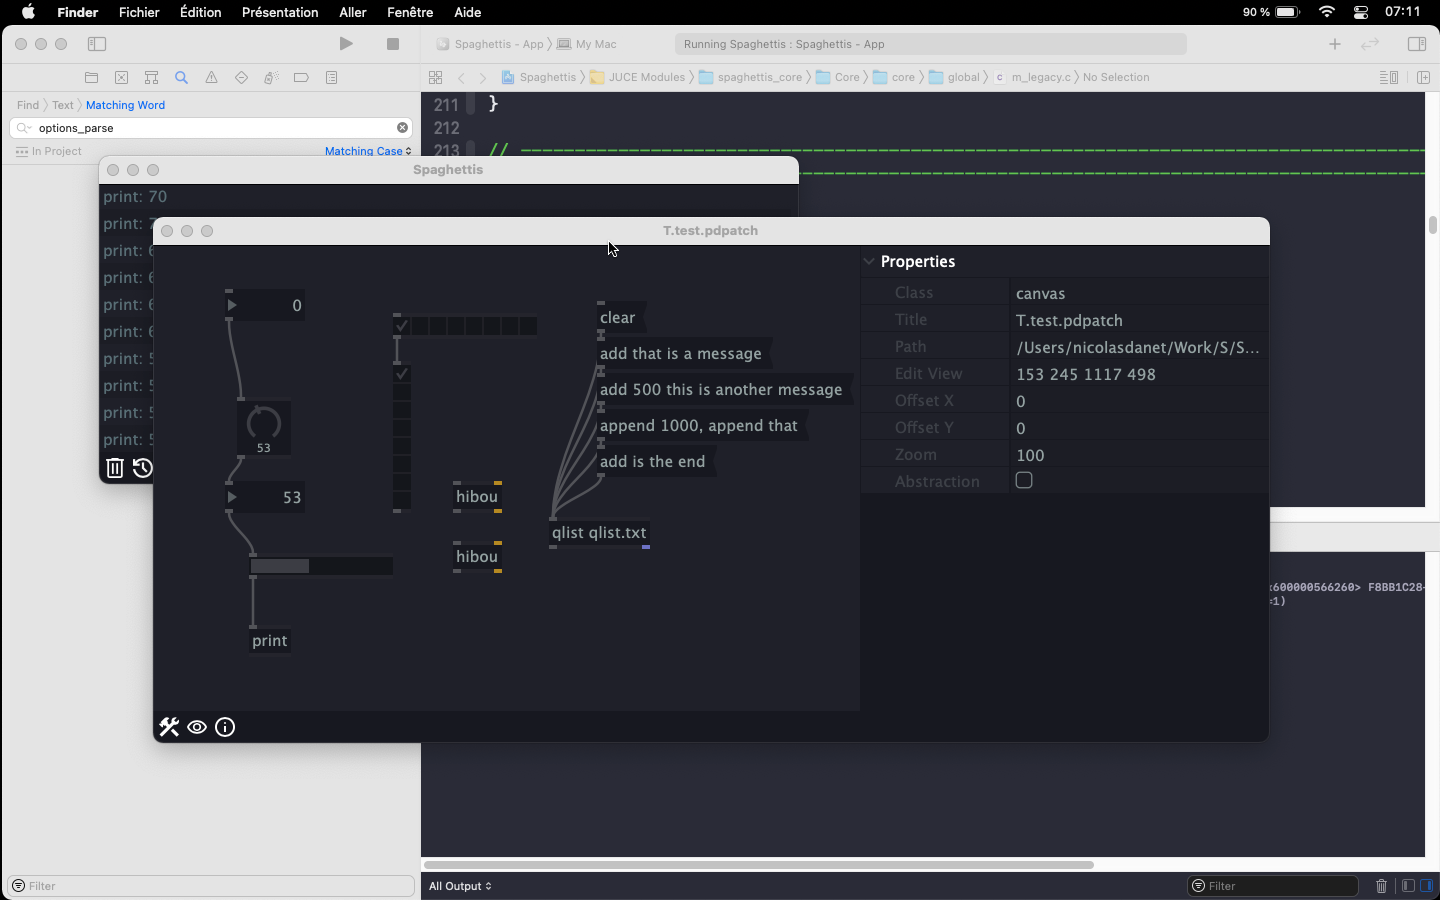Image resolution: width=1440 pixels, height=900 pixels.
Task: Click the edit tools icon in patch window
Action: coord(169,727)
